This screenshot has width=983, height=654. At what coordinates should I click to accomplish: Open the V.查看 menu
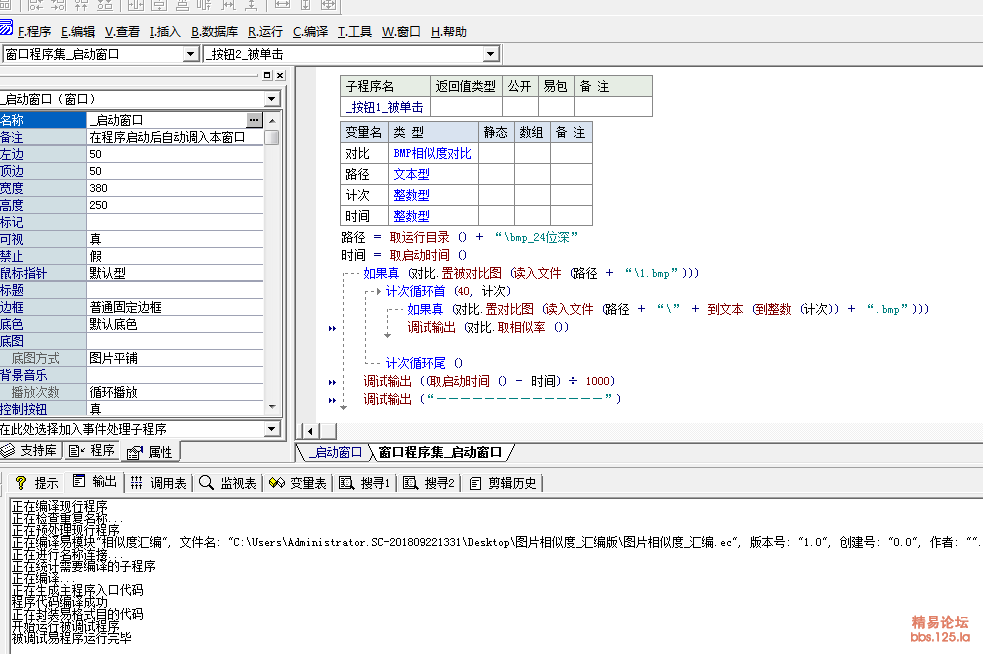pos(122,32)
